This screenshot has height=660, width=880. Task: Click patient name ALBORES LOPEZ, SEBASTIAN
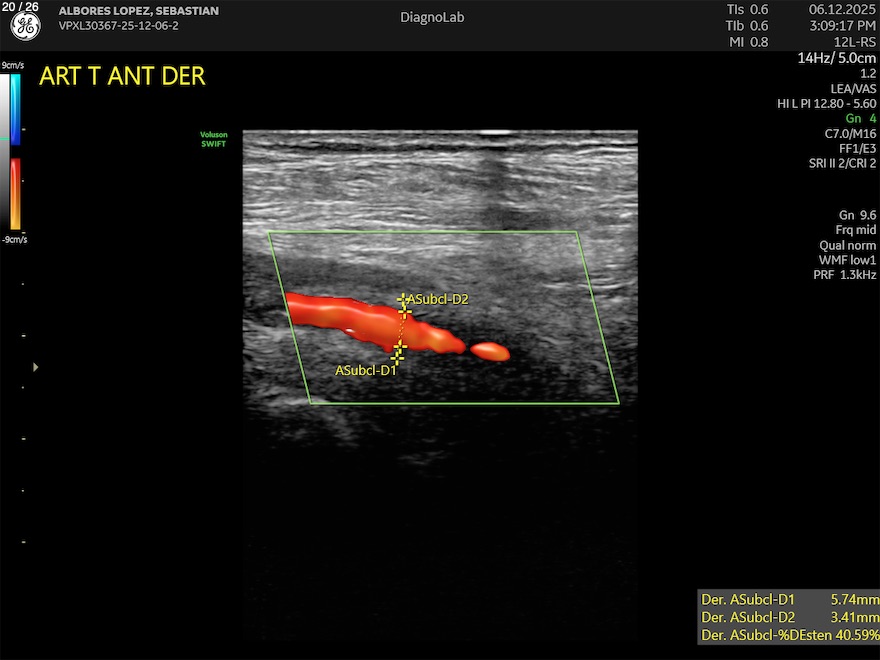138,11
